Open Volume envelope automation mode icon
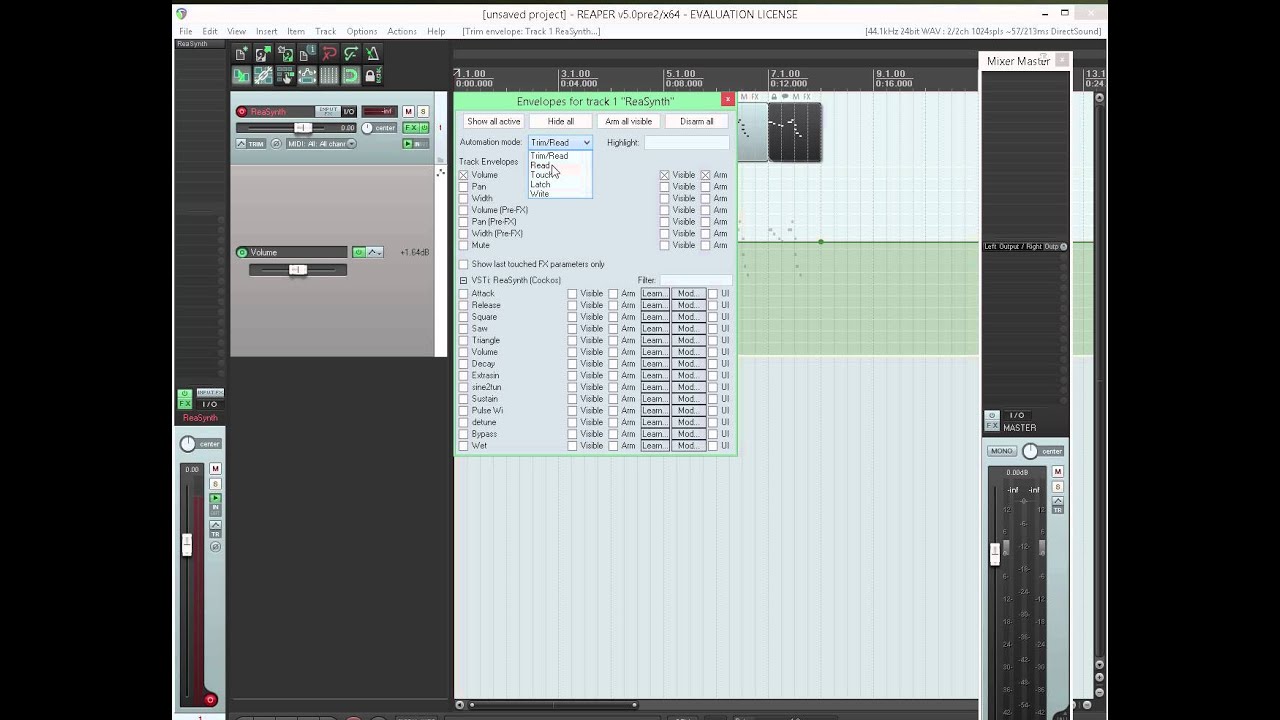1280x720 pixels. click(x=374, y=252)
